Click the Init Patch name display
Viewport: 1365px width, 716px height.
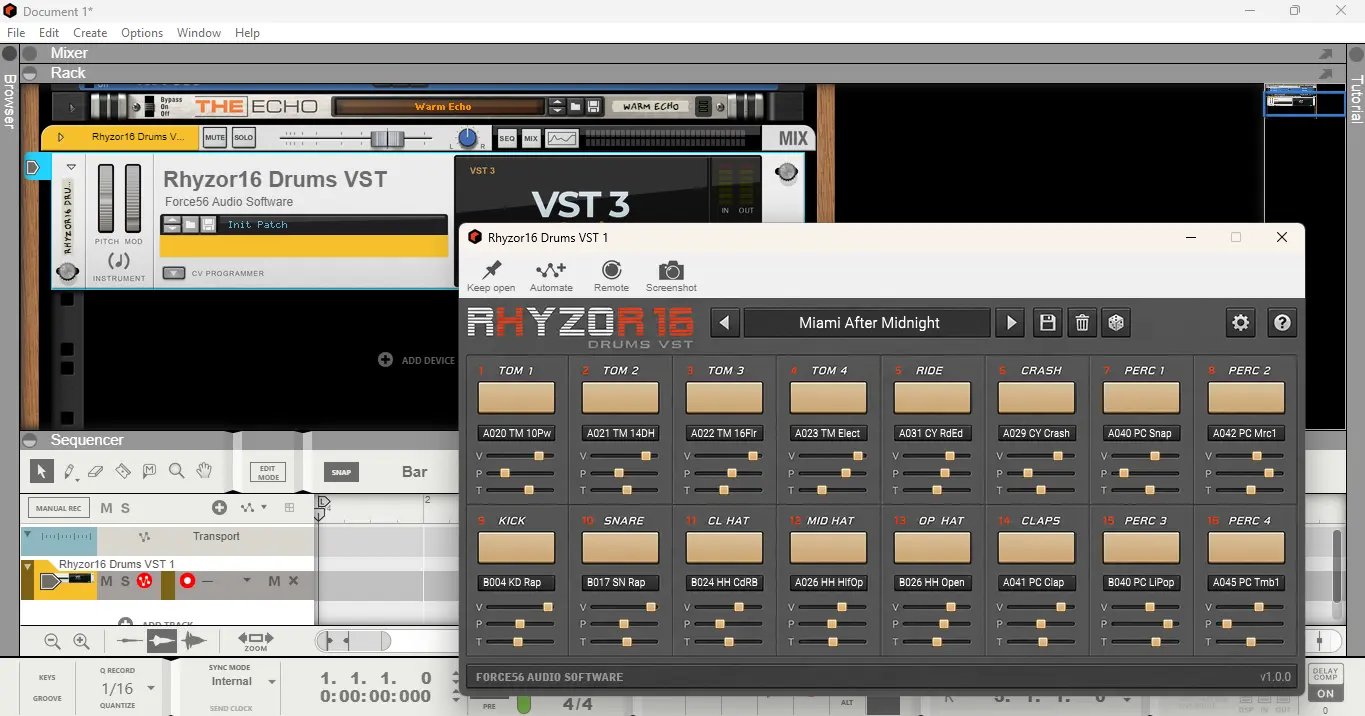334,225
